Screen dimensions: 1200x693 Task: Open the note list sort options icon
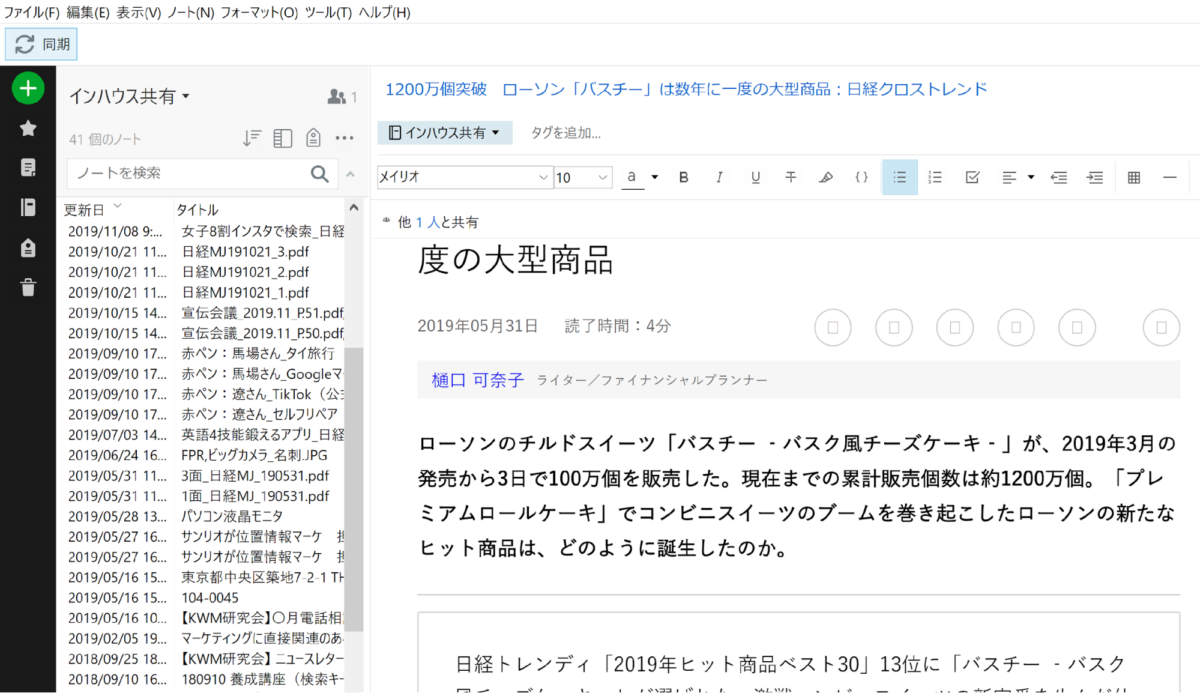coord(252,138)
